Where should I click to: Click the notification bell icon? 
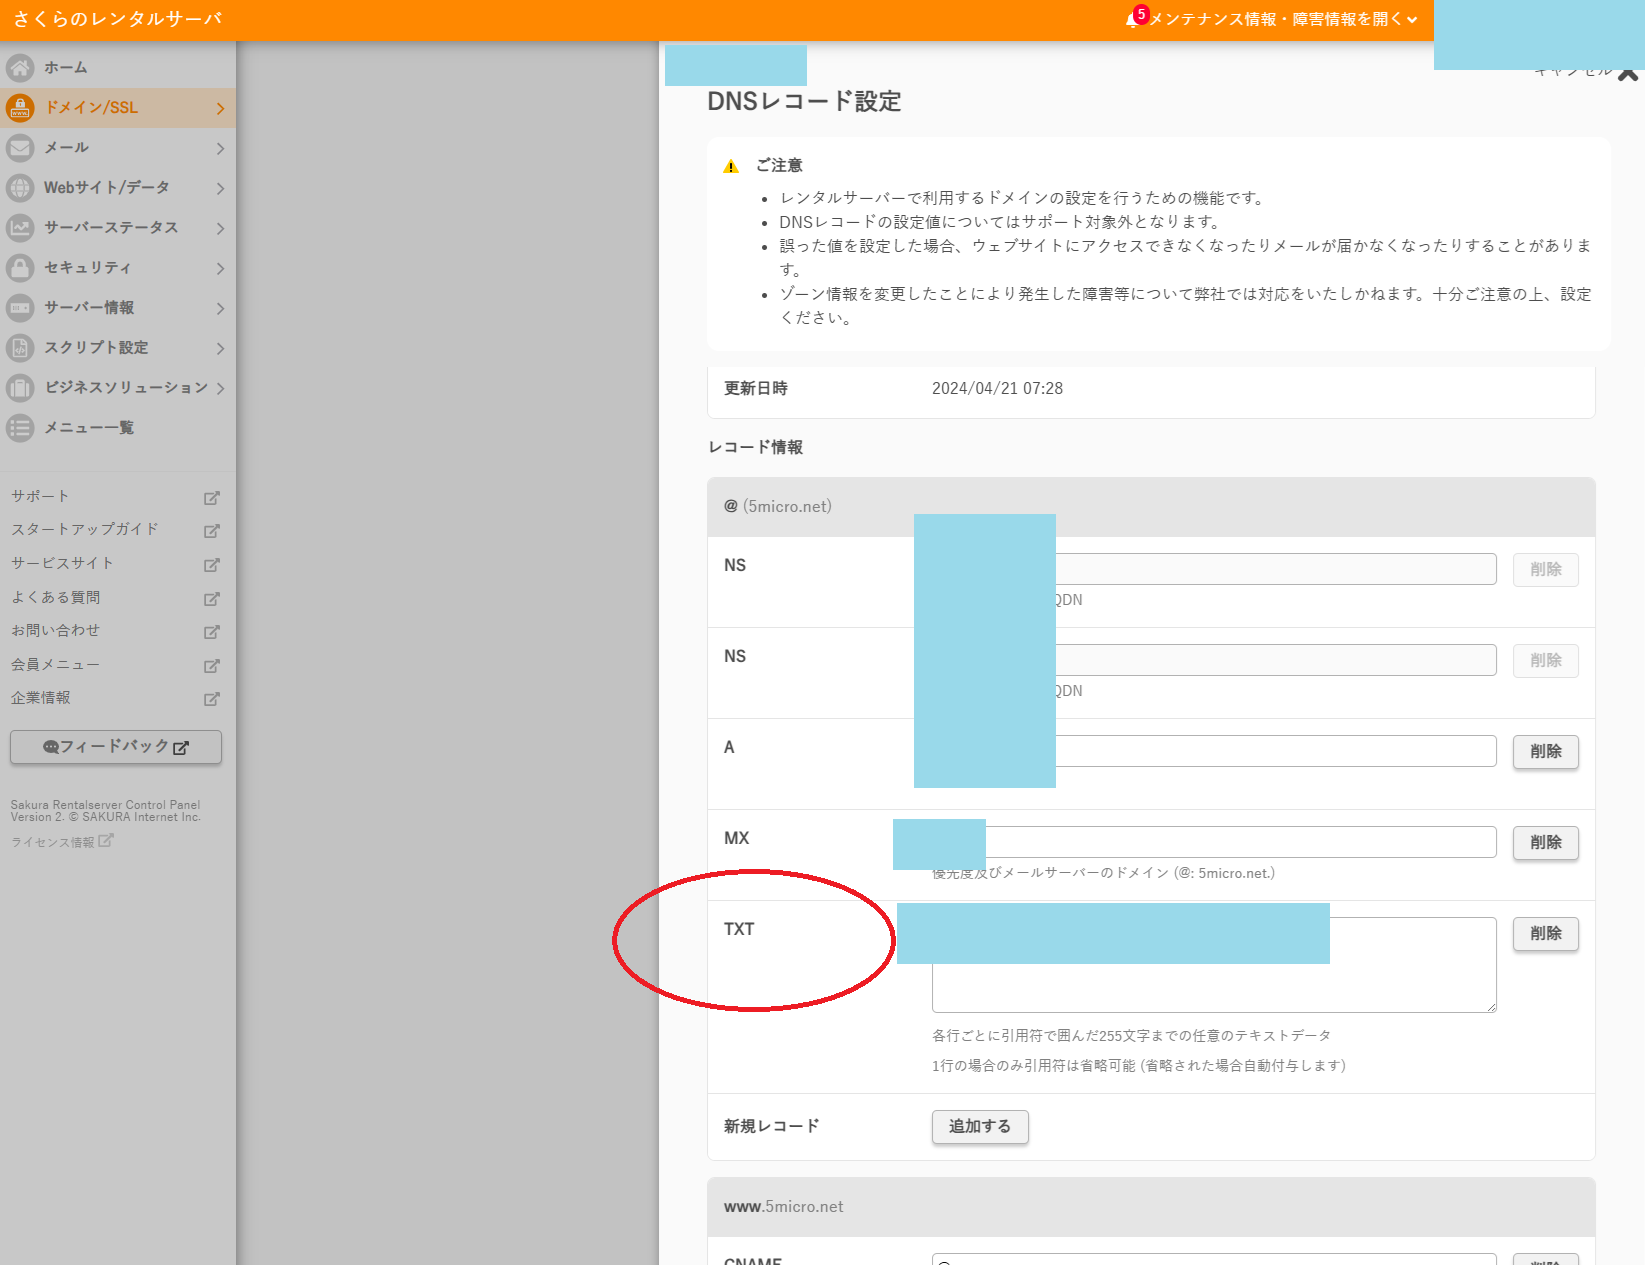point(1132,20)
